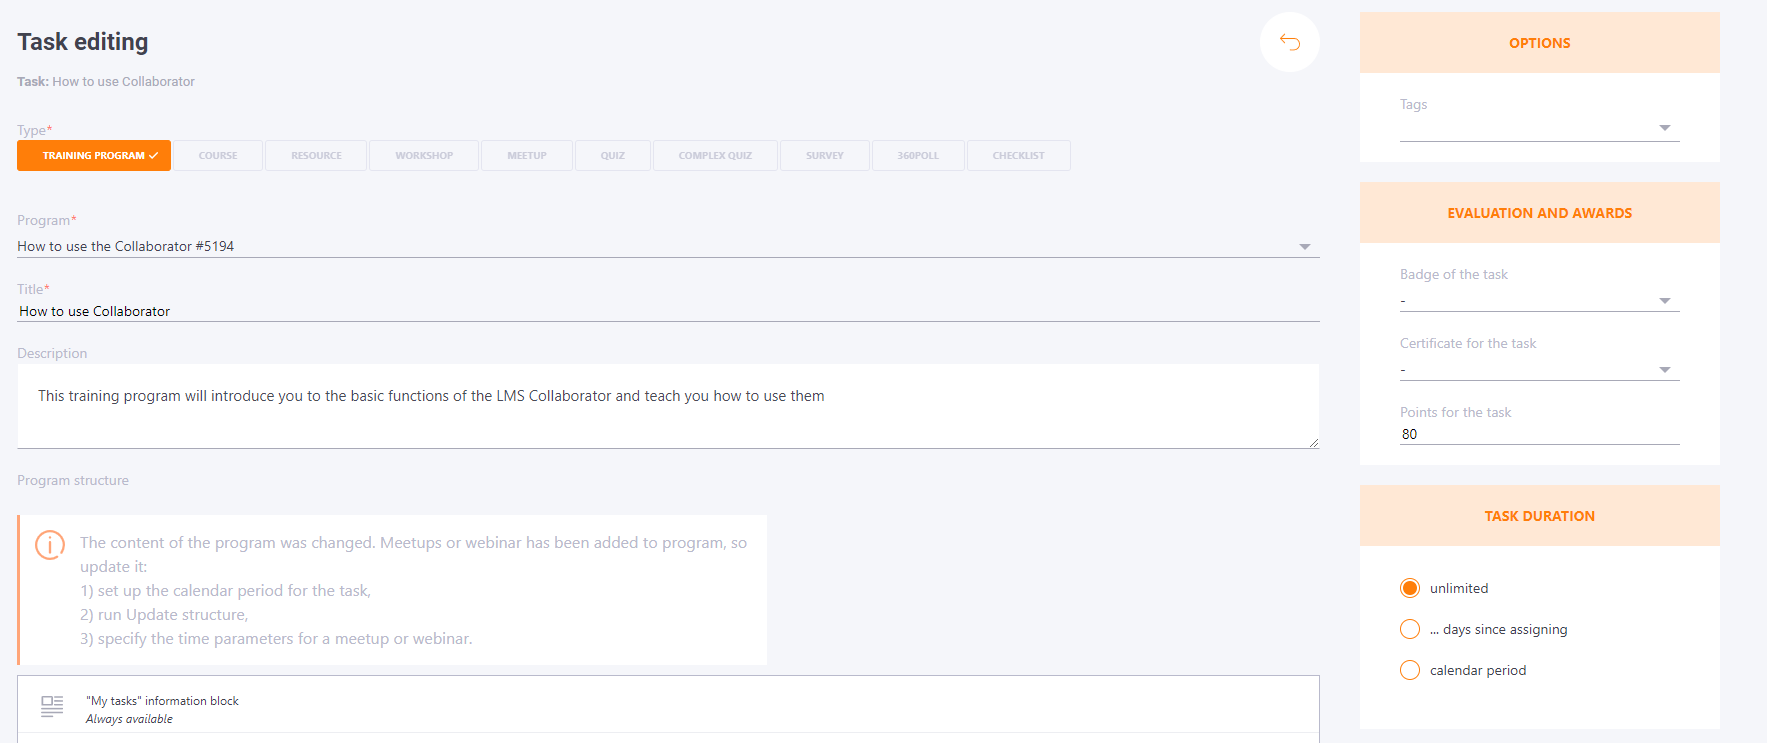Image resolution: width=1767 pixels, height=743 pixels.
Task: Click the "My tasks" information block icon
Action: coord(52,706)
